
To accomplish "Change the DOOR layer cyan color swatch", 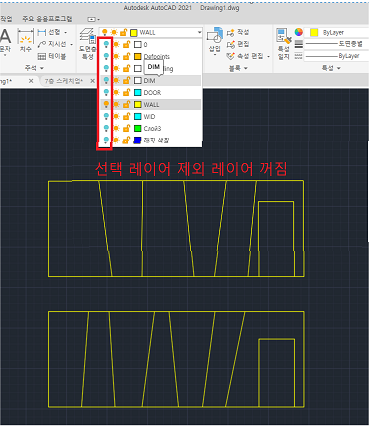I will pos(138,92).
